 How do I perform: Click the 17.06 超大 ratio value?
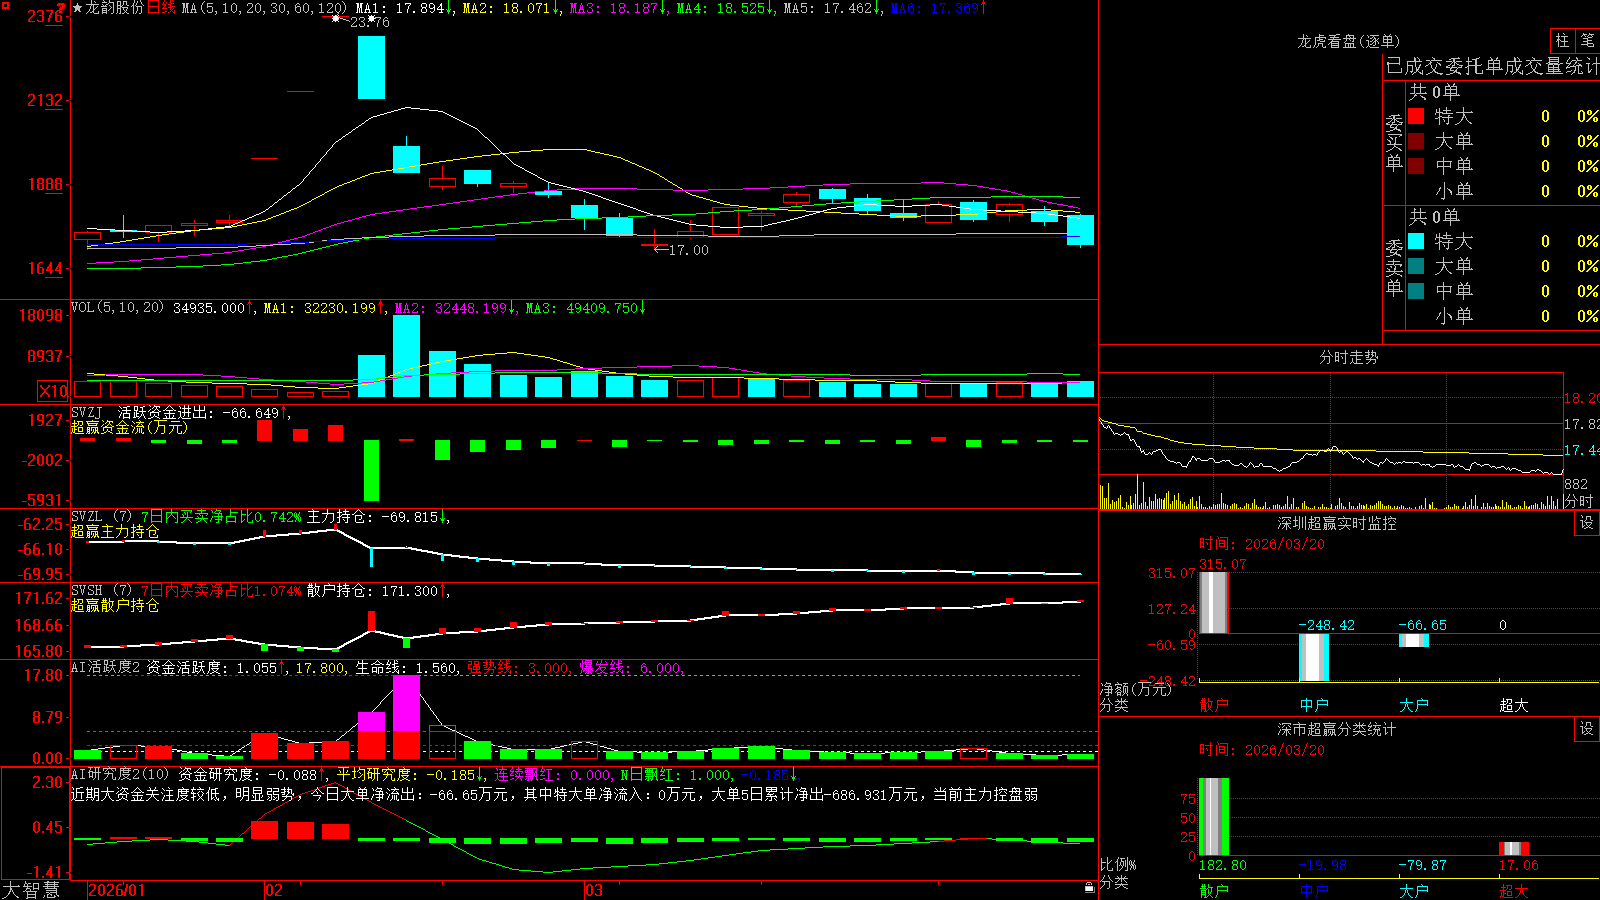tap(1518, 865)
